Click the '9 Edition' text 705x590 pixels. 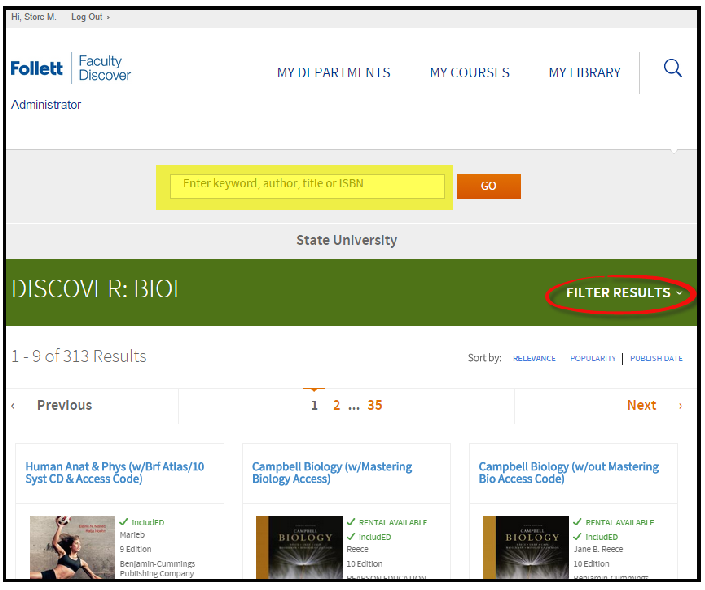point(135,549)
